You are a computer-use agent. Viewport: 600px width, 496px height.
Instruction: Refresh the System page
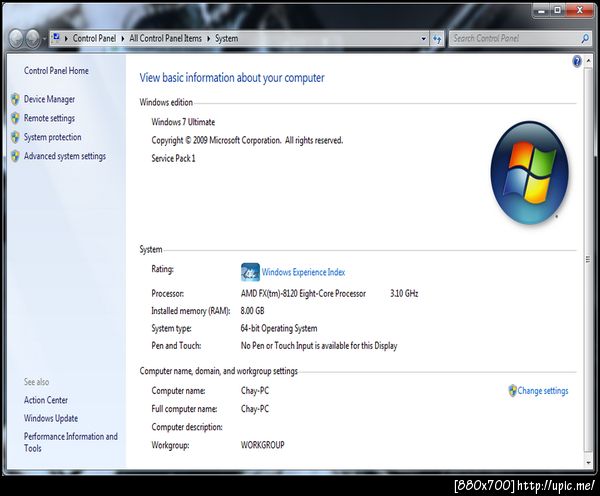pos(437,39)
